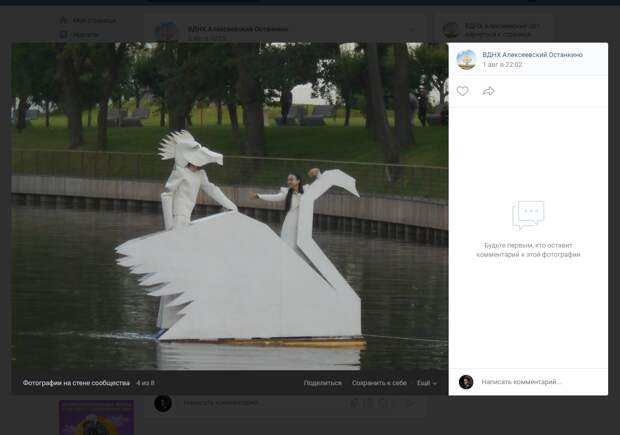Click background community avatar in right column
Screen dimensions: 620x435
coord(451,30)
